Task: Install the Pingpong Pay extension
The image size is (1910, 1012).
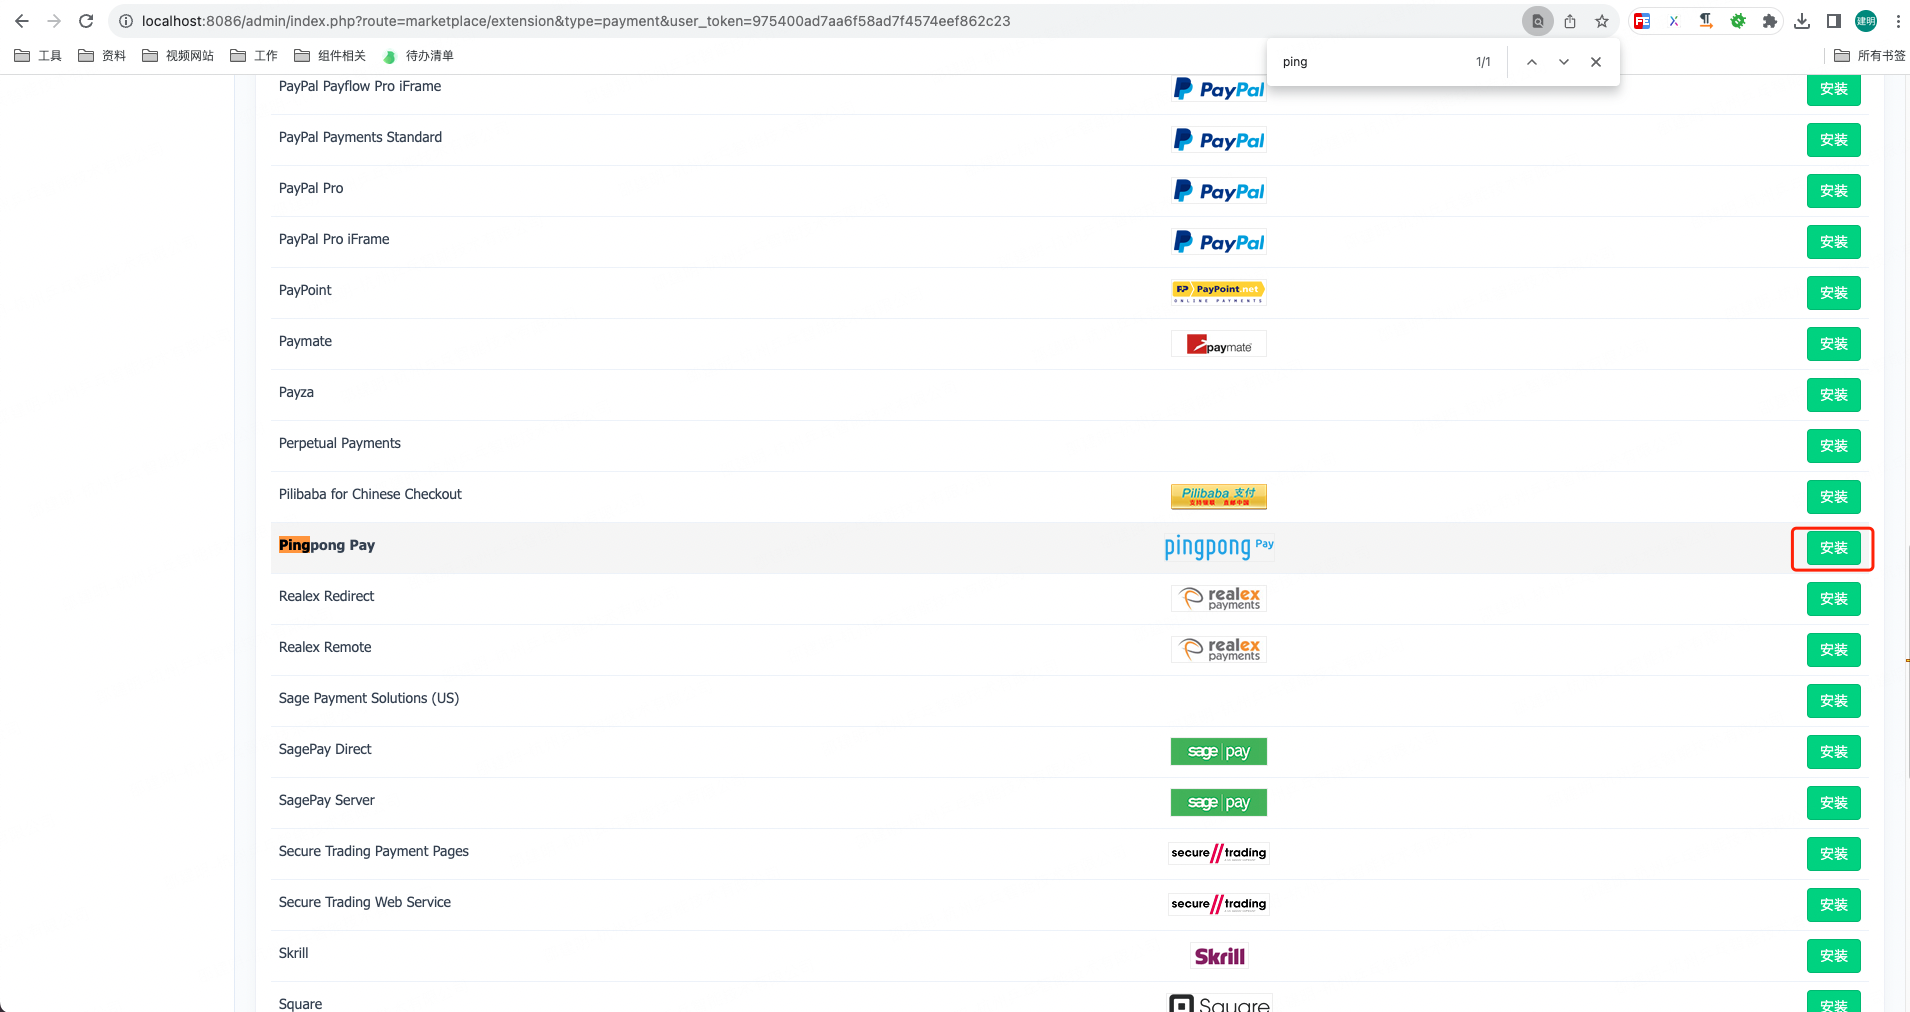Action: [1833, 548]
